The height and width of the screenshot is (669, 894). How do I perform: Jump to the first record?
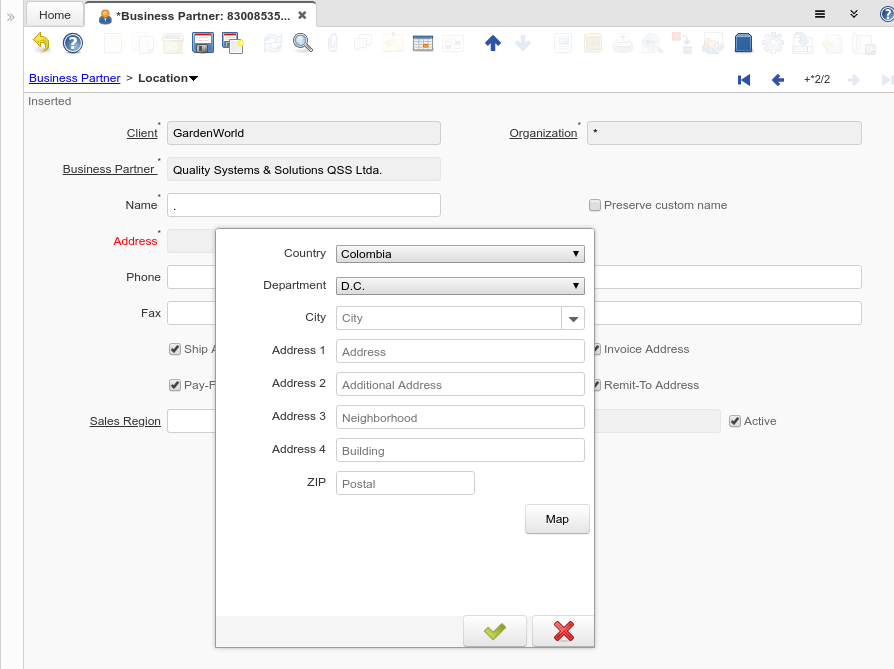tap(744, 79)
